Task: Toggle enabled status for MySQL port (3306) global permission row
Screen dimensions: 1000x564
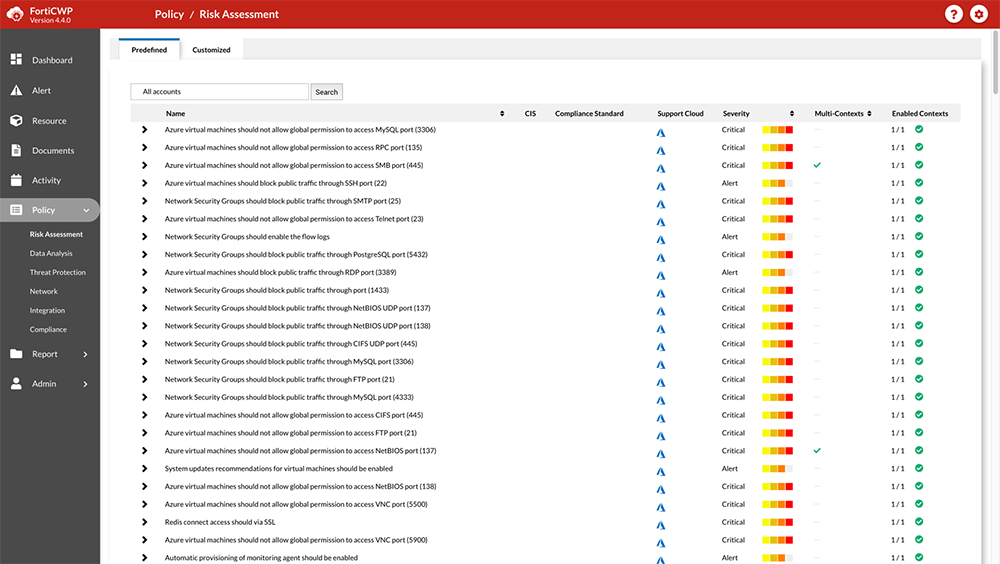Action: (919, 129)
